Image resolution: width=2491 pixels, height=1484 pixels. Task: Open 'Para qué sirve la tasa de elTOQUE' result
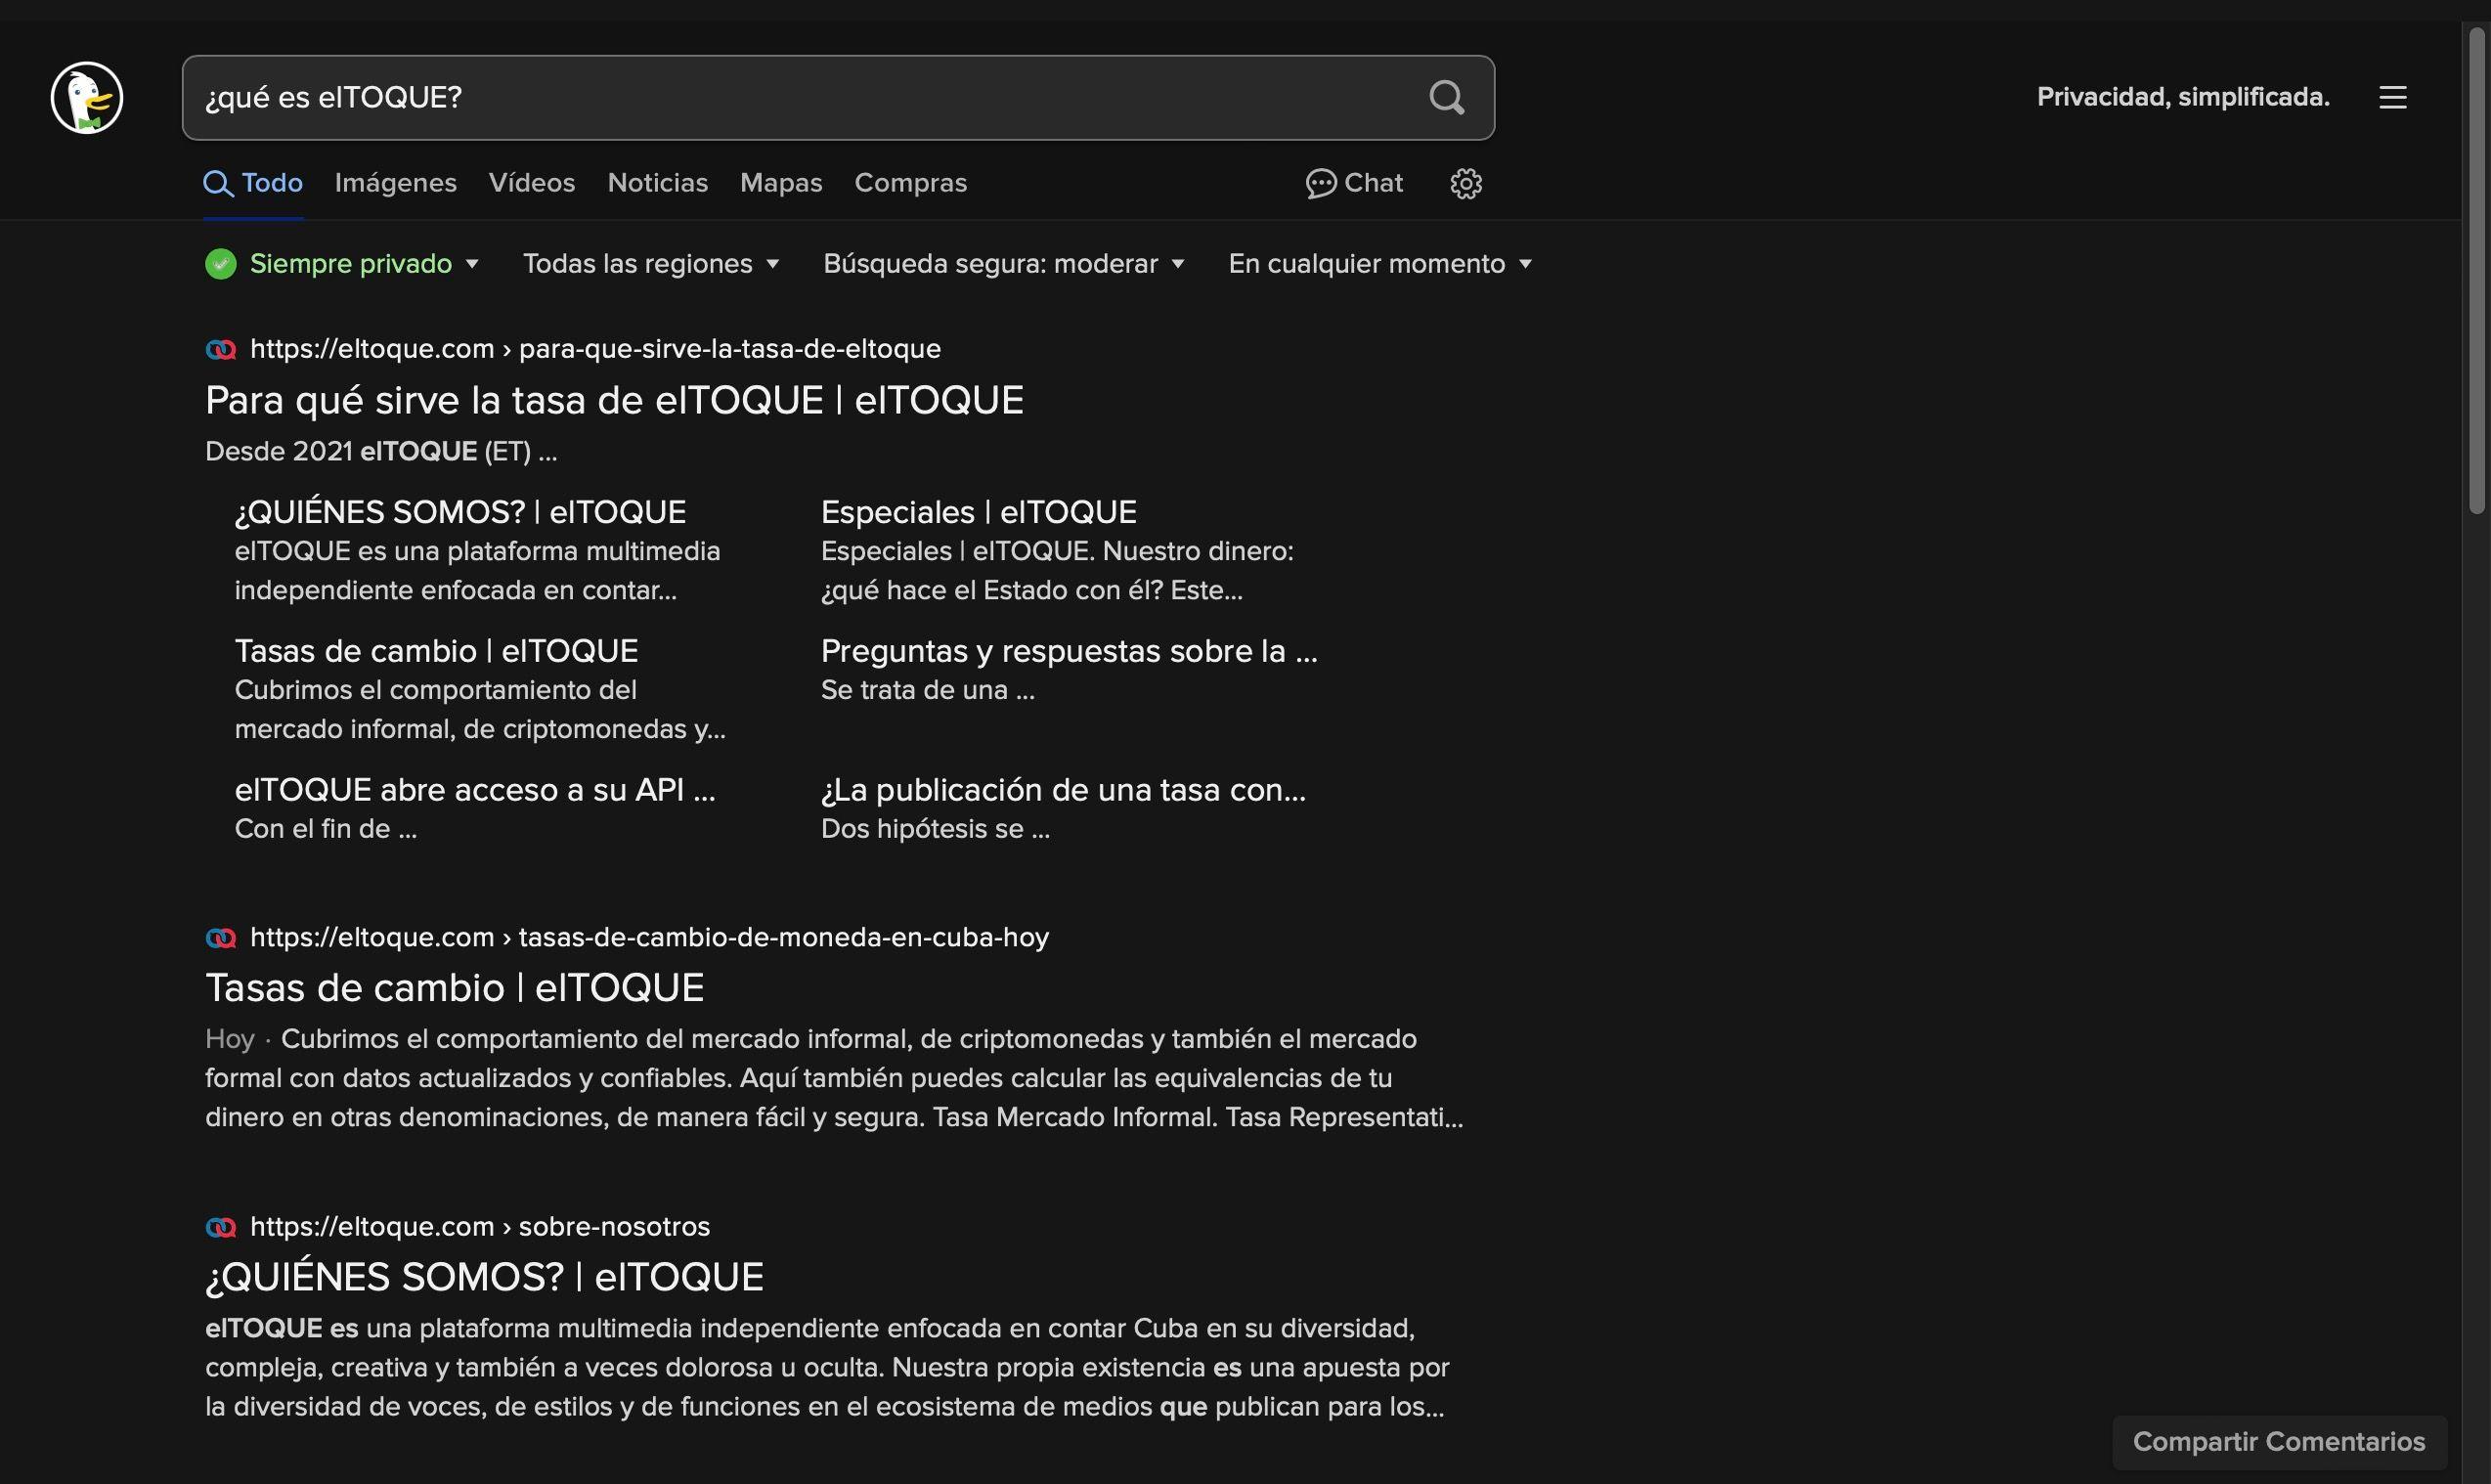click(x=614, y=400)
